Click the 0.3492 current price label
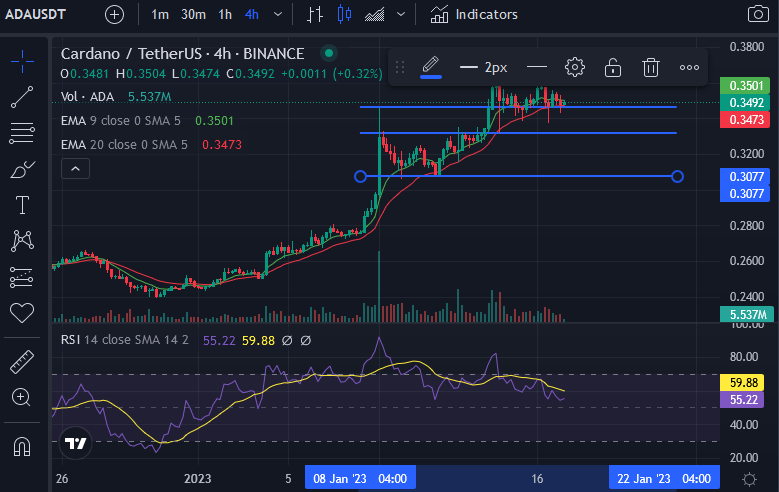 (x=745, y=102)
